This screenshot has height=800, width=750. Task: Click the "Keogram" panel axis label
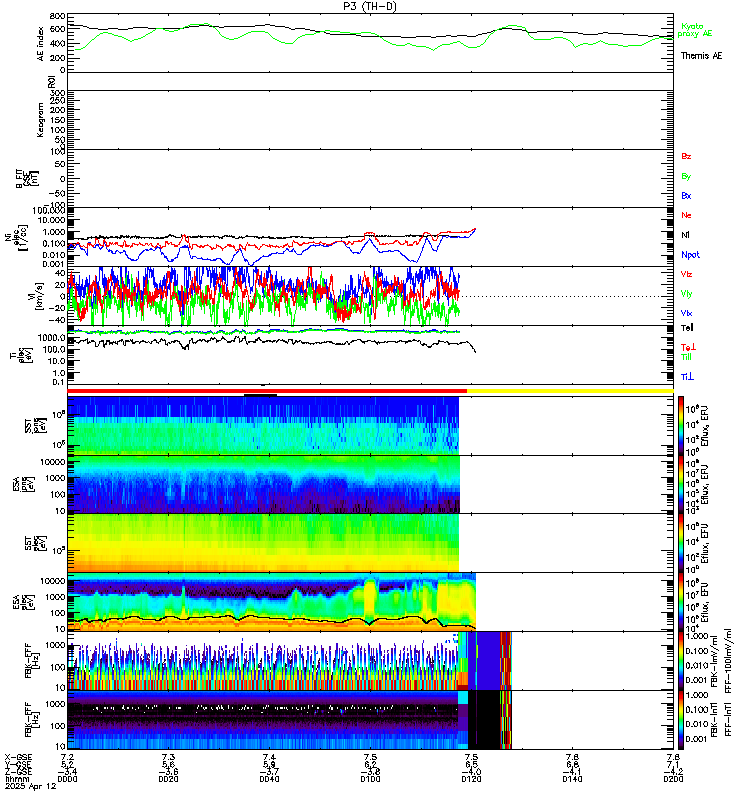40,120
